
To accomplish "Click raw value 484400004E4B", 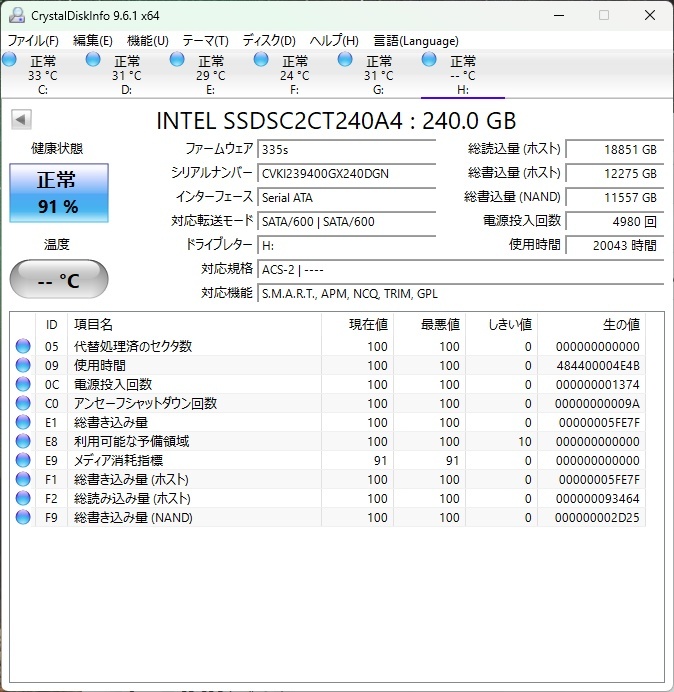I will [x=598, y=366].
